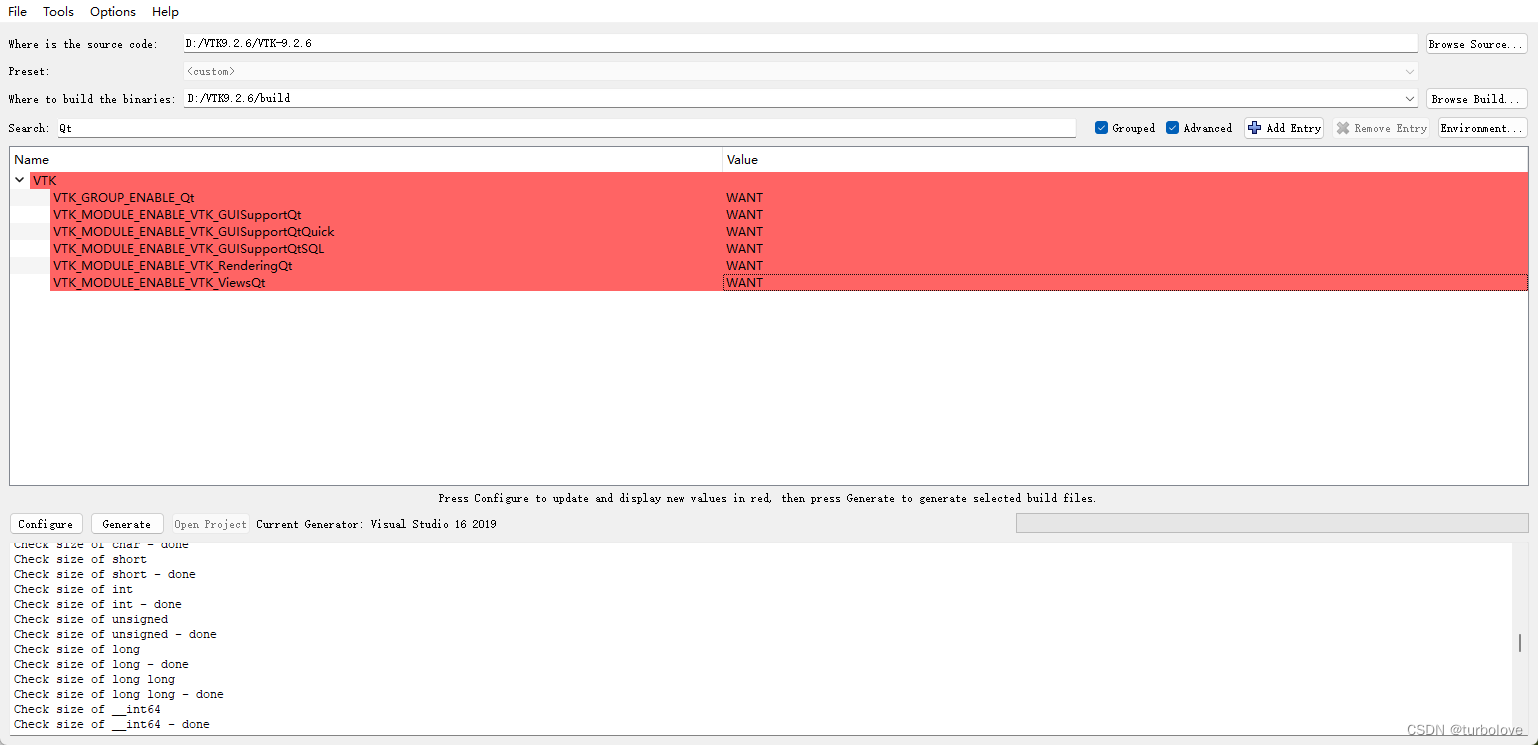Click the Remove Entry cross icon

[x=1343, y=127]
